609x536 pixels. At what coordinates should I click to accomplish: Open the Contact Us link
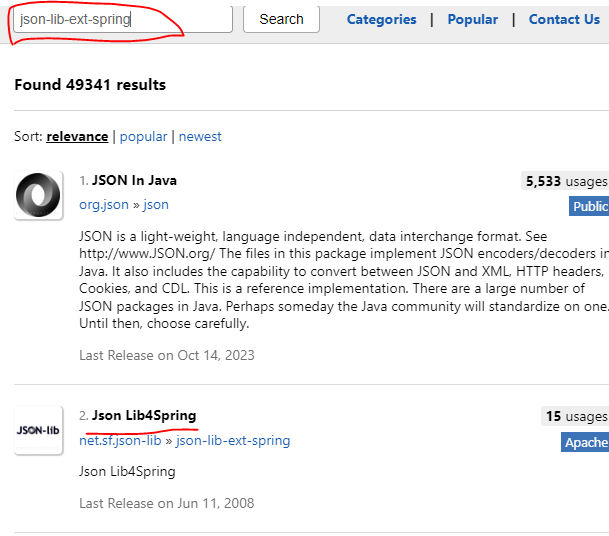(x=564, y=19)
